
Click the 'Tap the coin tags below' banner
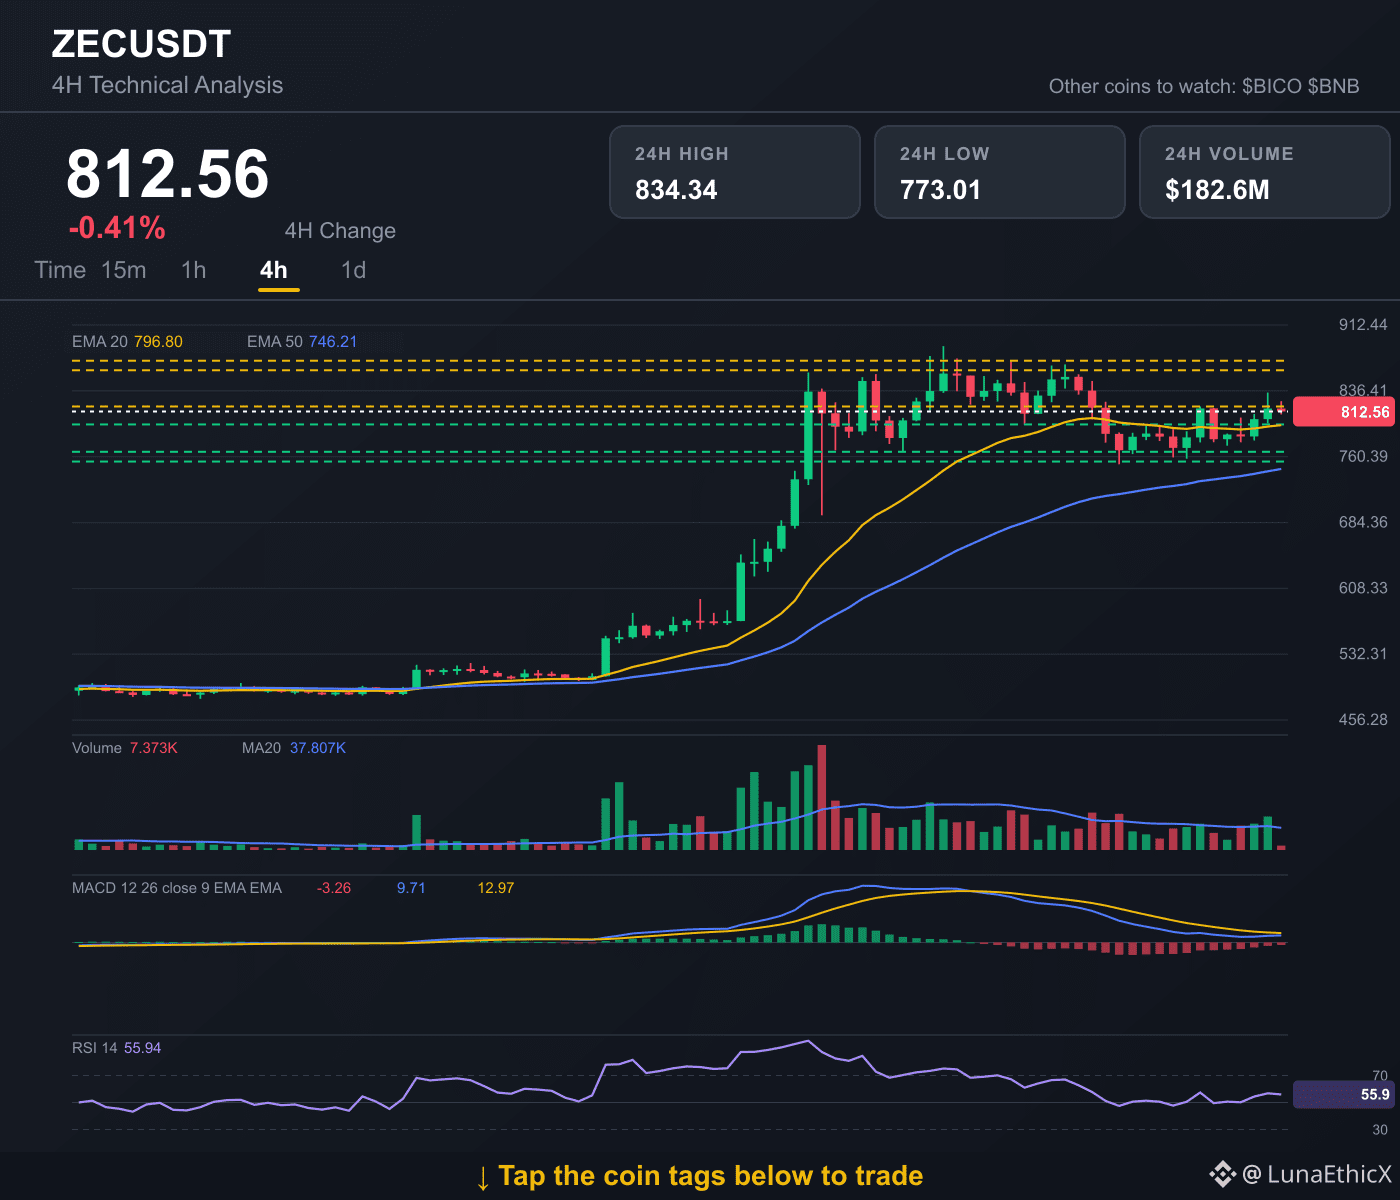coord(699,1176)
